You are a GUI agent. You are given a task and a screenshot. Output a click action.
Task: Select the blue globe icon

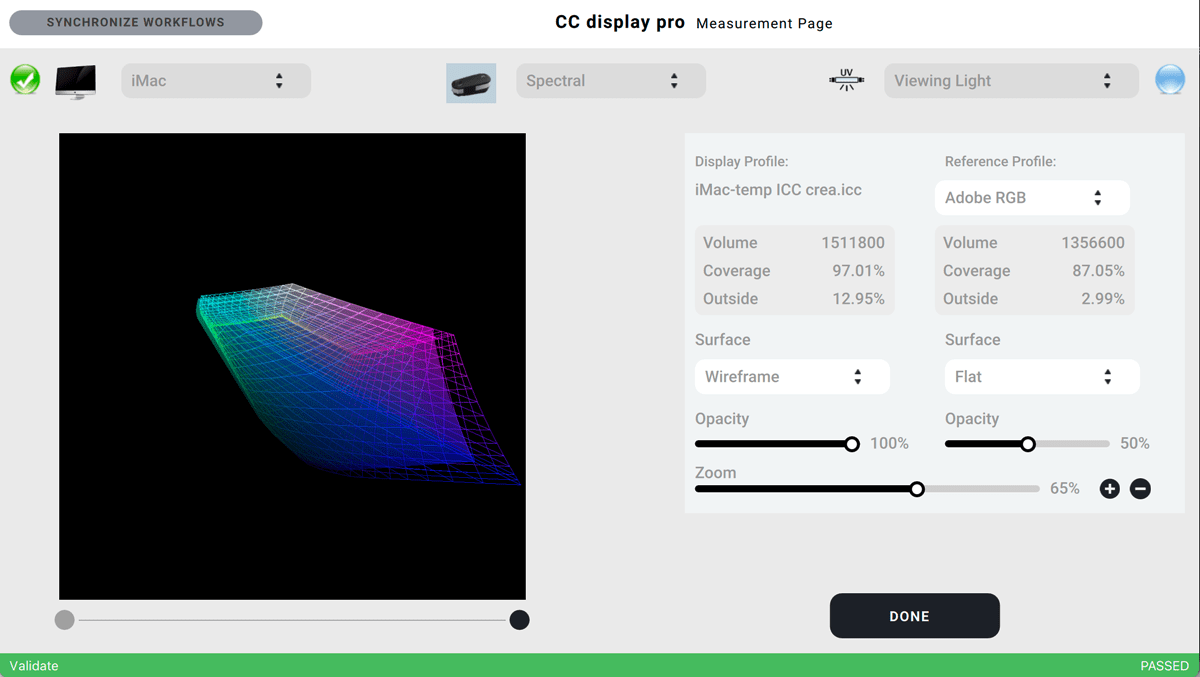[x=1169, y=79]
